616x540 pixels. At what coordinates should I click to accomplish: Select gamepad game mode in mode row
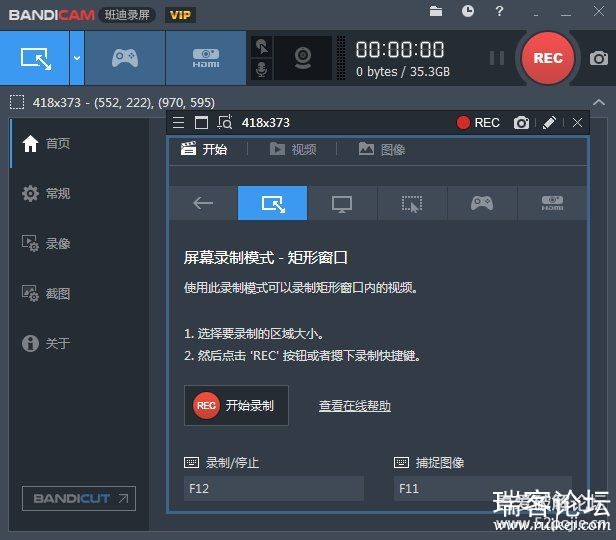[x=482, y=203]
